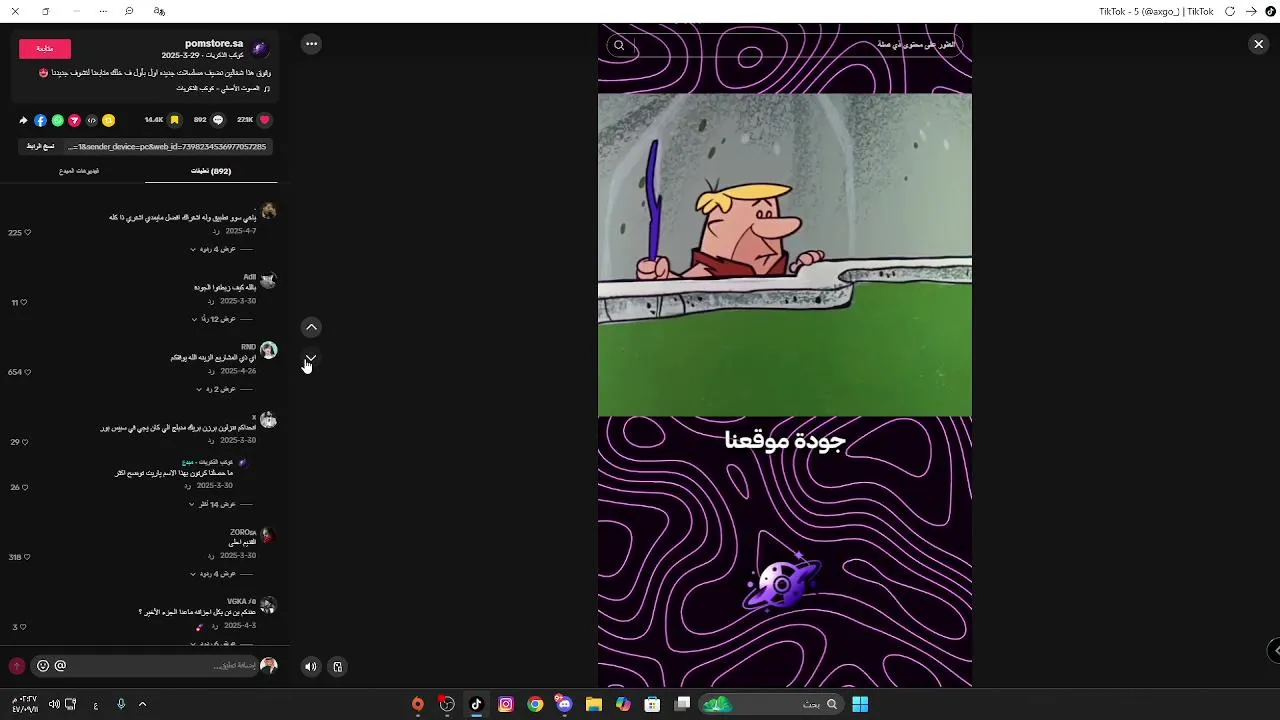Like the video with the heart icon

(x=264, y=120)
